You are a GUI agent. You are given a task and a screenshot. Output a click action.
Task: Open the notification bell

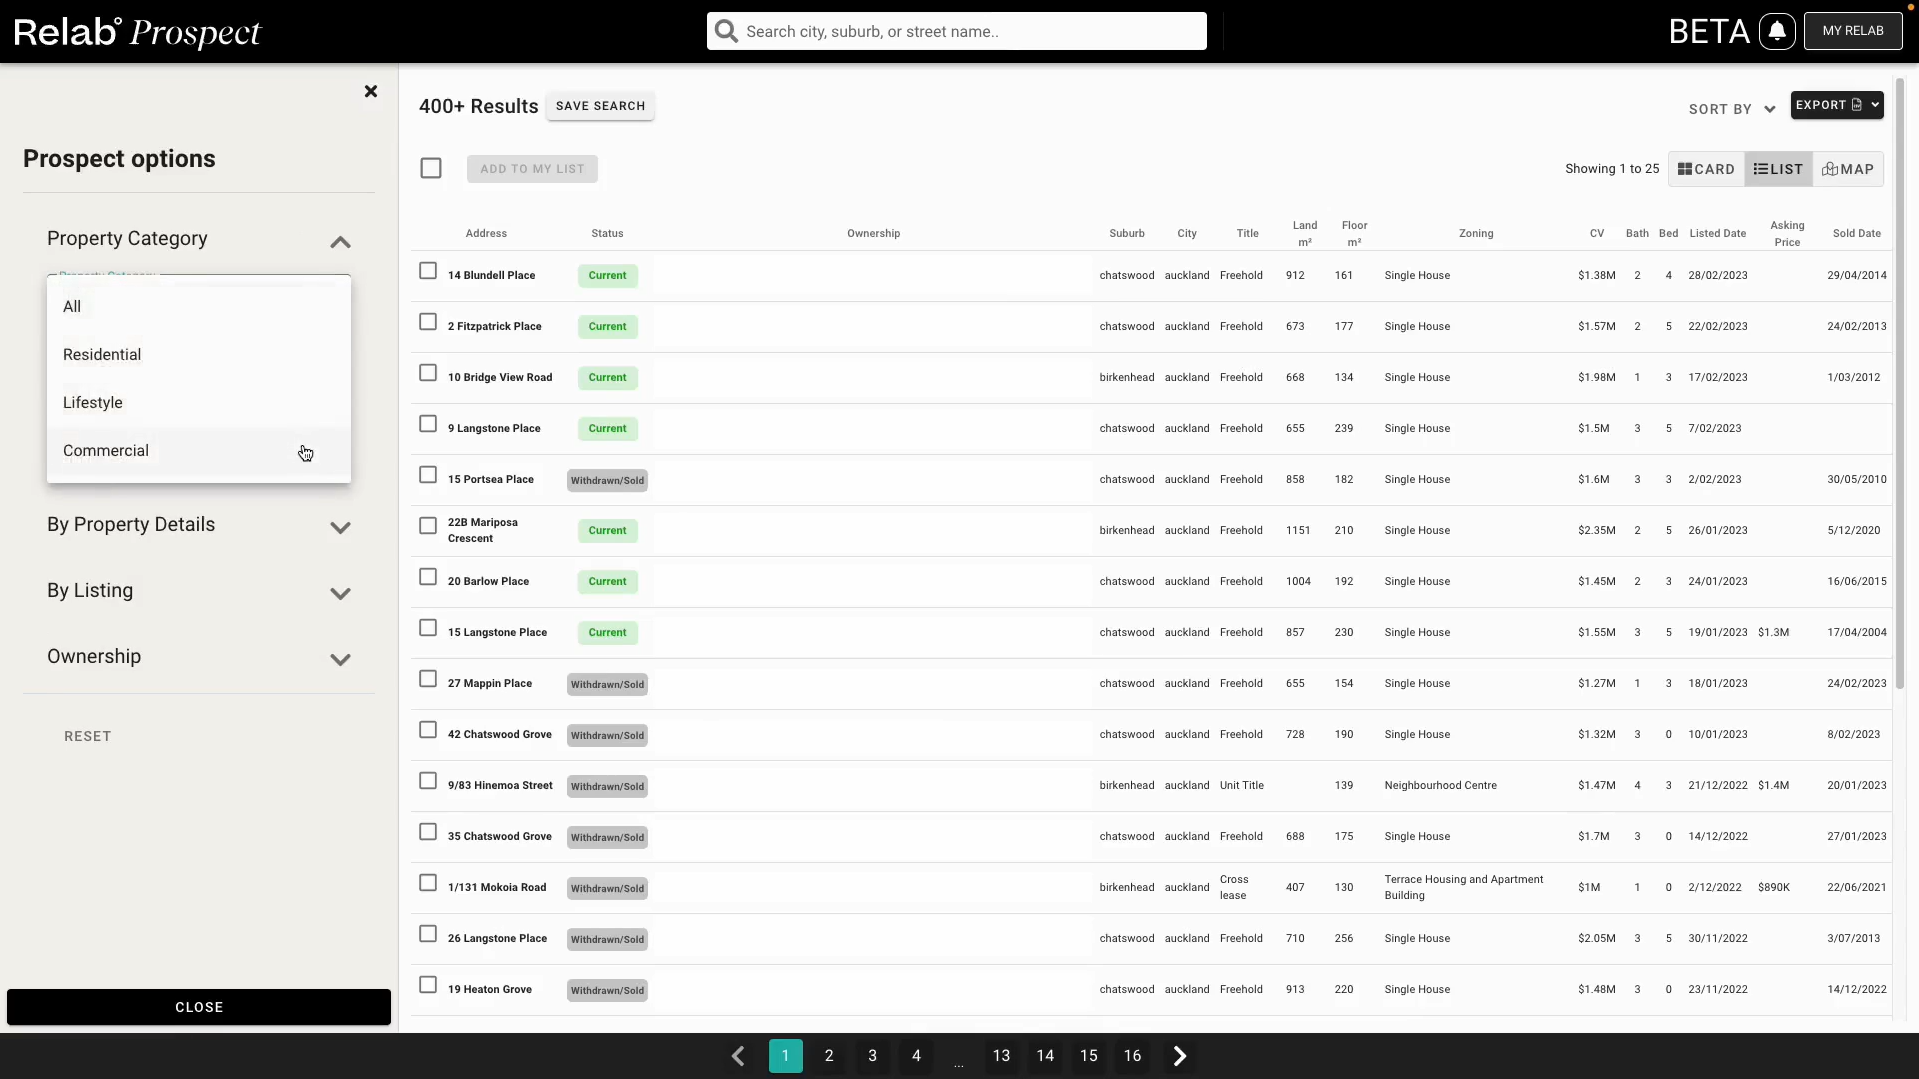pyautogui.click(x=1778, y=30)
